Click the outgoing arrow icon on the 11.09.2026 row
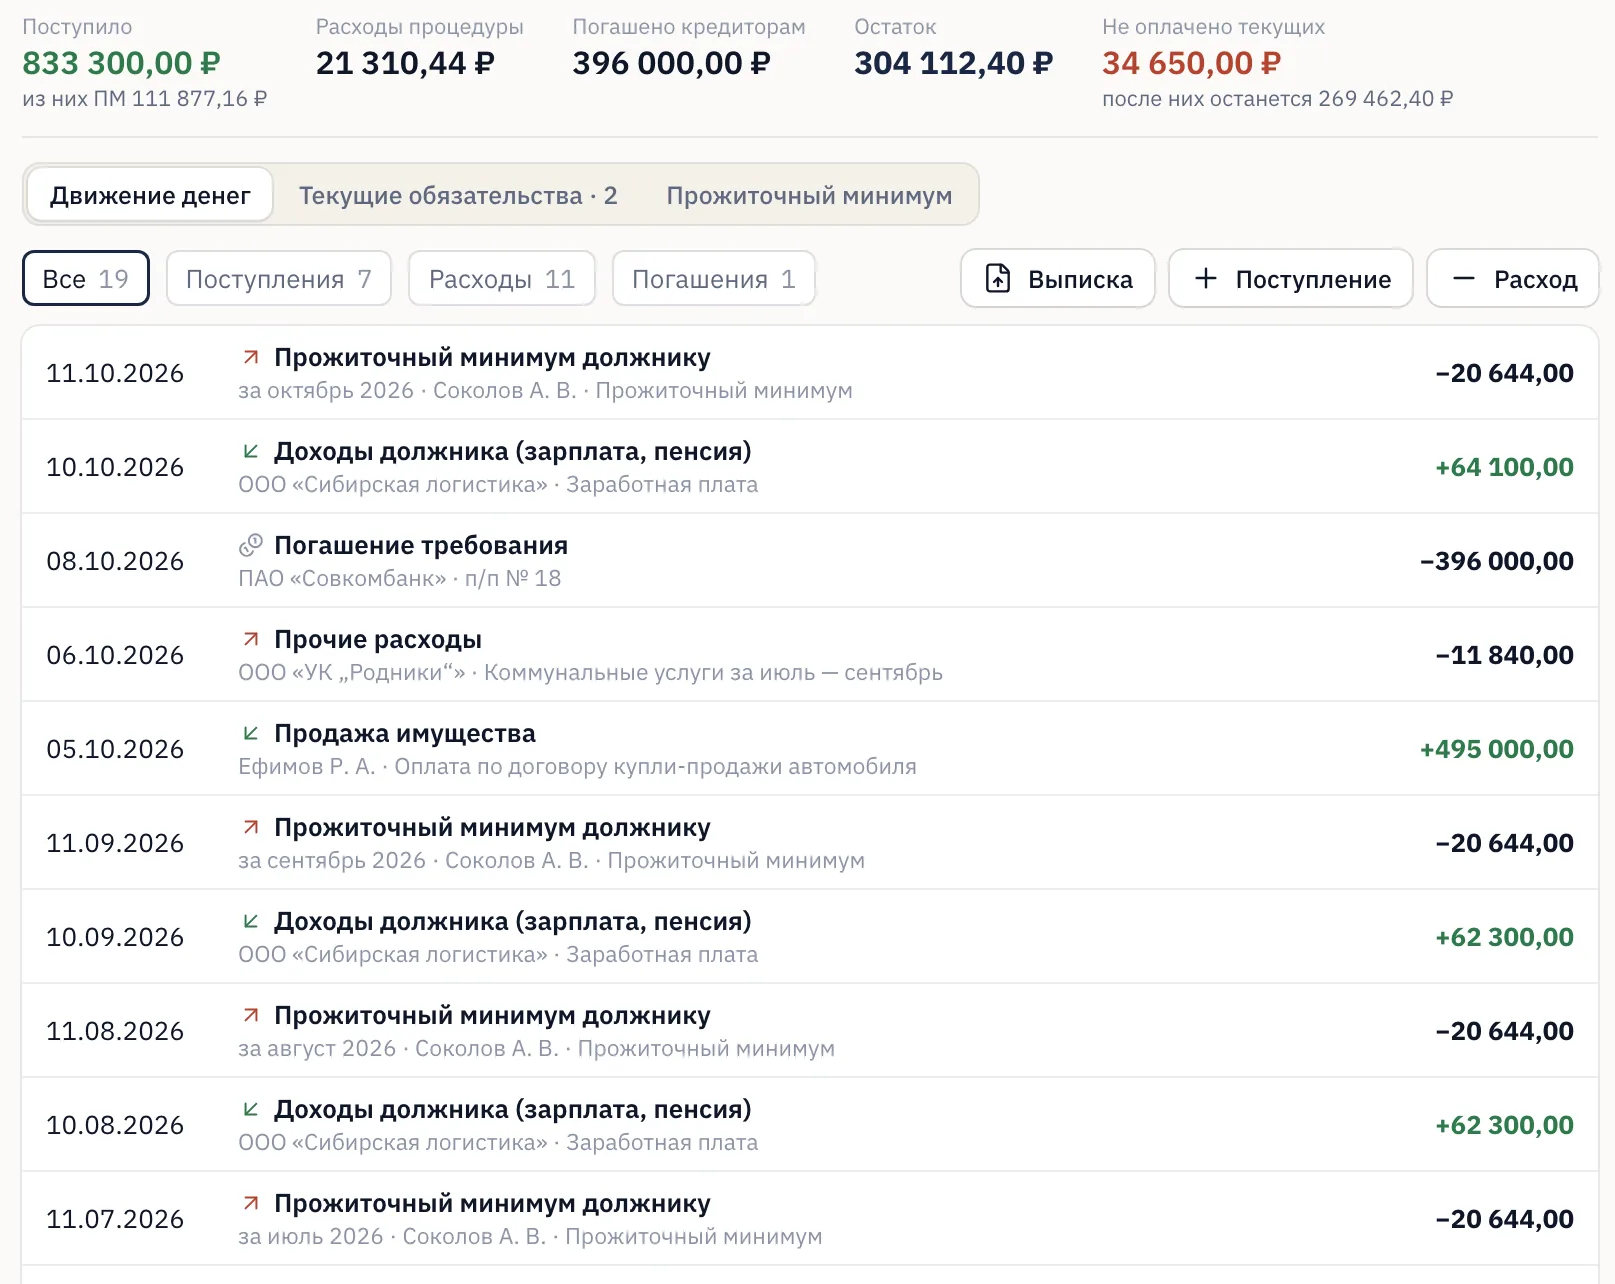The height and width of the screenshot is (1284, 1615). [x=251, y=827]
